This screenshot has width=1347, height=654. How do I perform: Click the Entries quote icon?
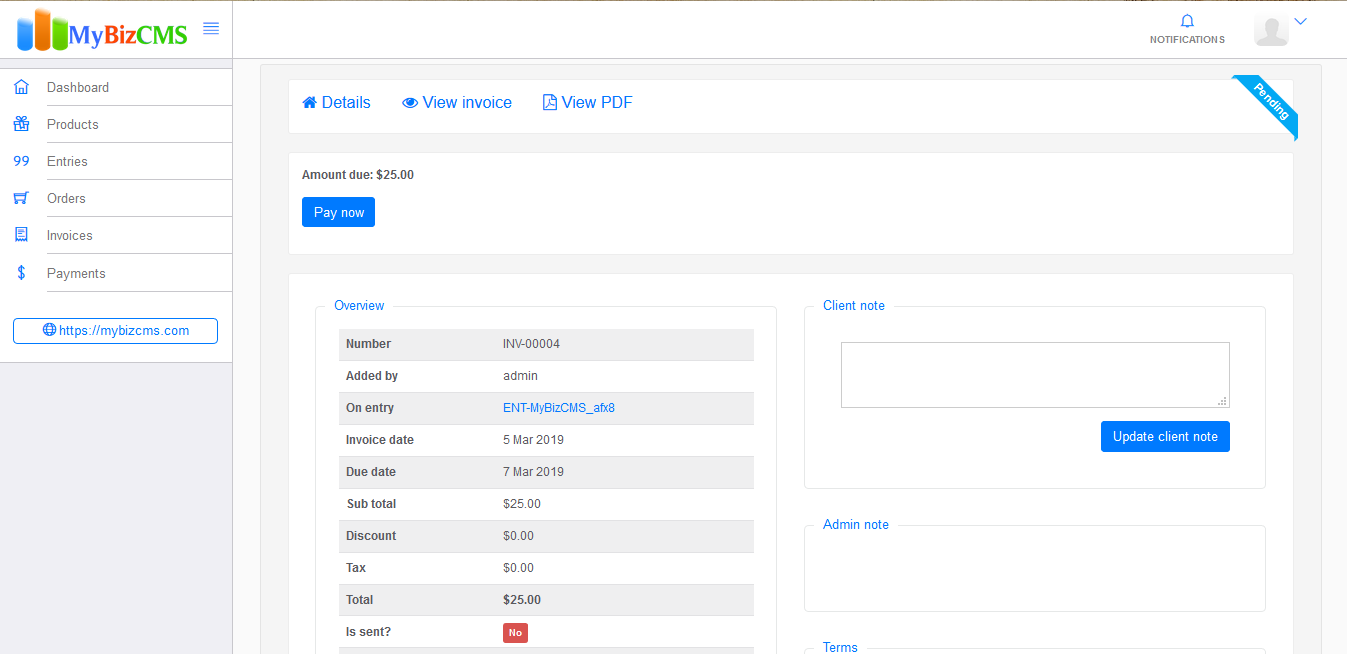click(x=21, y=161)
